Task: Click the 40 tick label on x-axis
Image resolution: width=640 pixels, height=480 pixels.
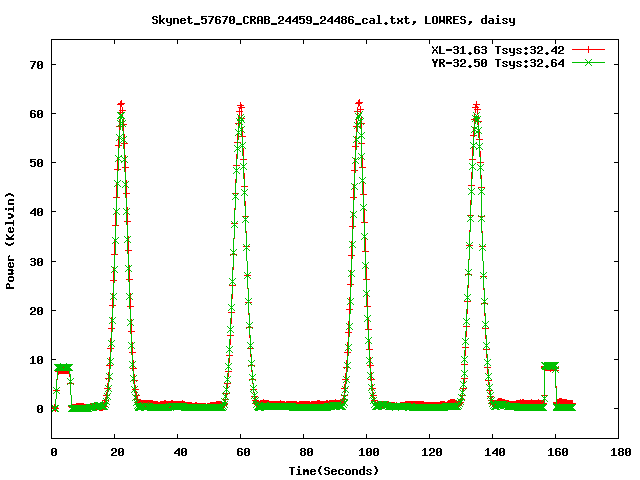Action: click(179, 453)
